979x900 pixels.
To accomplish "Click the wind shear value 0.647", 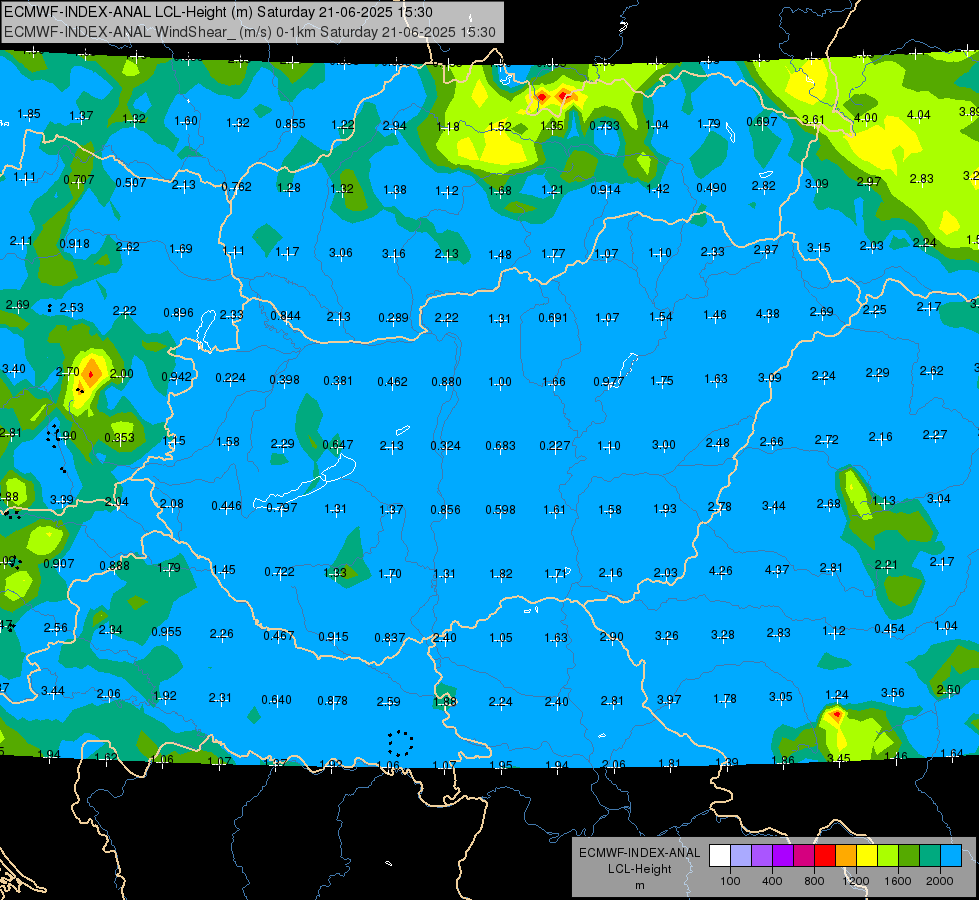I will tap(338, 444).
